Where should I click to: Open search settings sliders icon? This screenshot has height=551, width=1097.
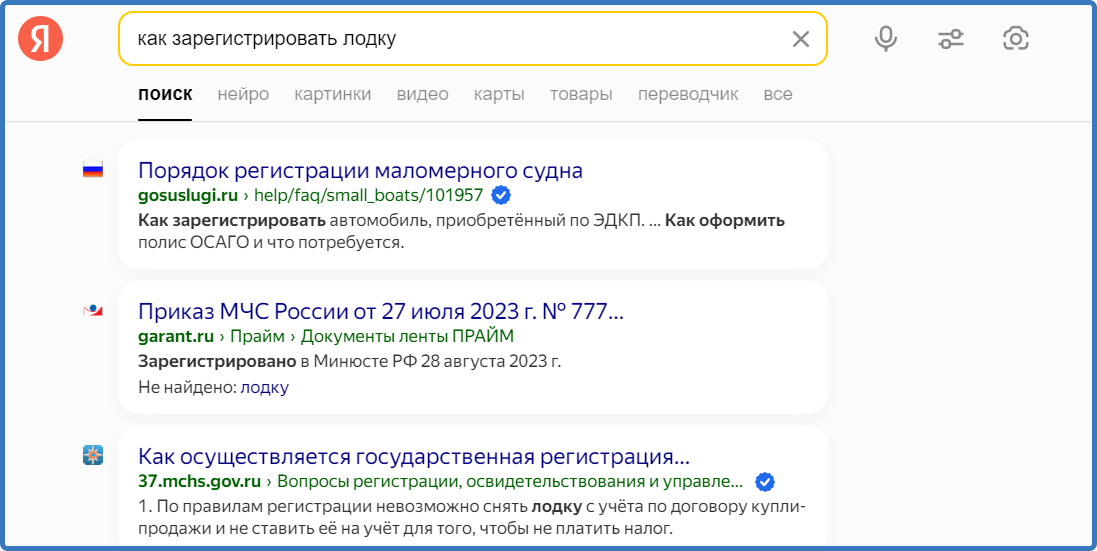[x=951, y=38]
